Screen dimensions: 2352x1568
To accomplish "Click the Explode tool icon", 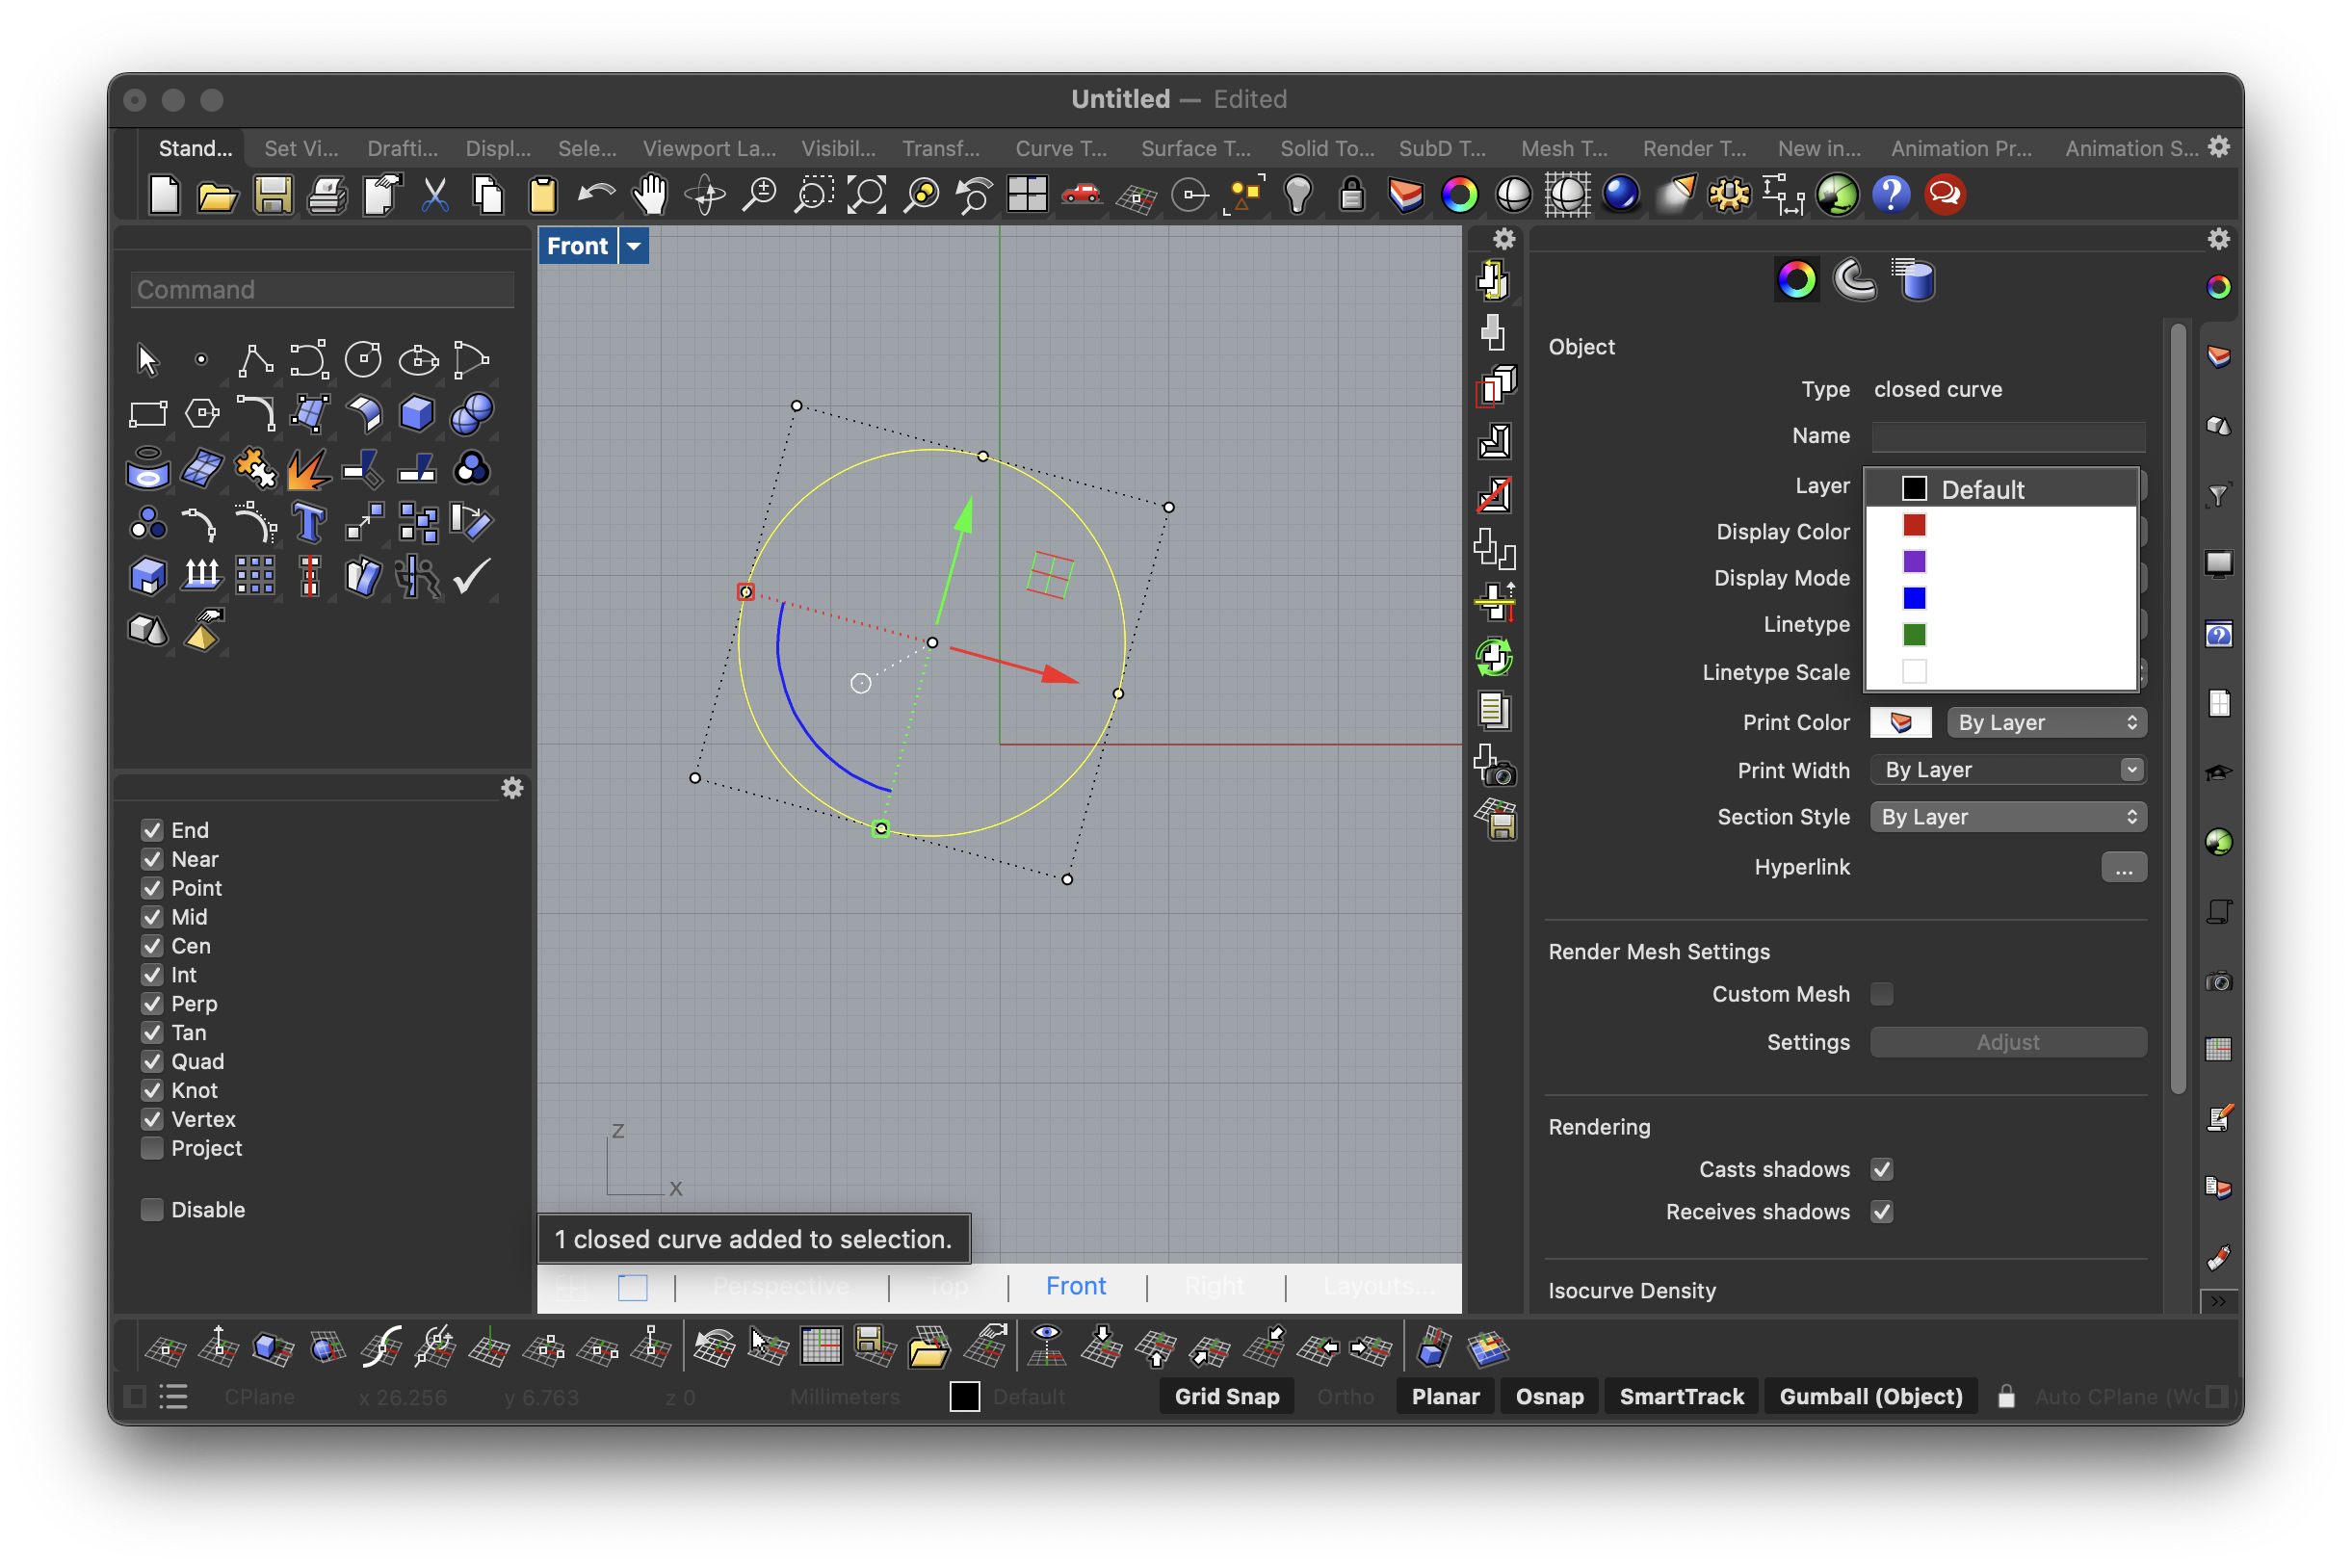I will tap(309, 468).
